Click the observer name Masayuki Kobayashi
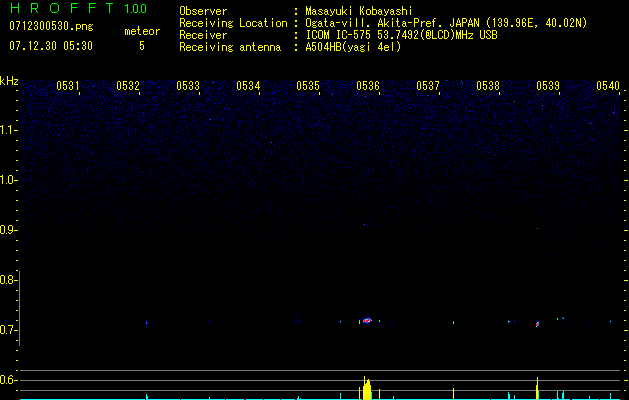 359,11
